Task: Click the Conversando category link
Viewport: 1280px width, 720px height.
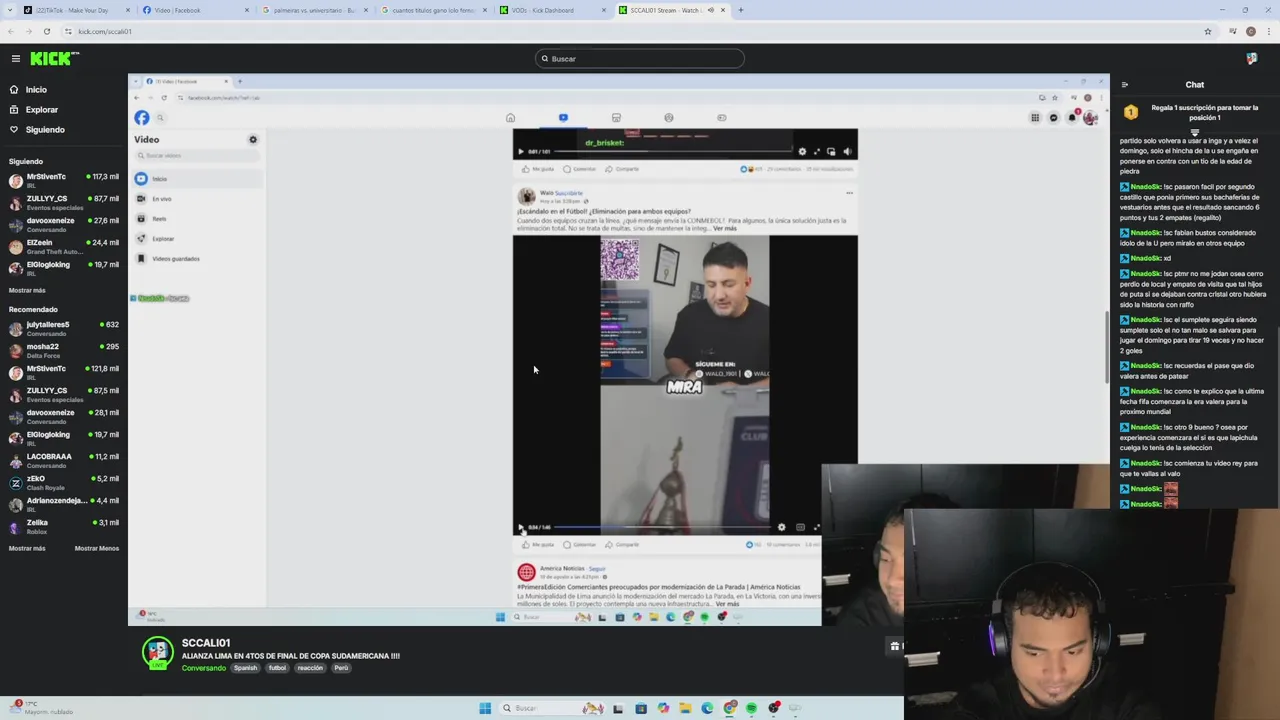Action: tap(204, 668)
